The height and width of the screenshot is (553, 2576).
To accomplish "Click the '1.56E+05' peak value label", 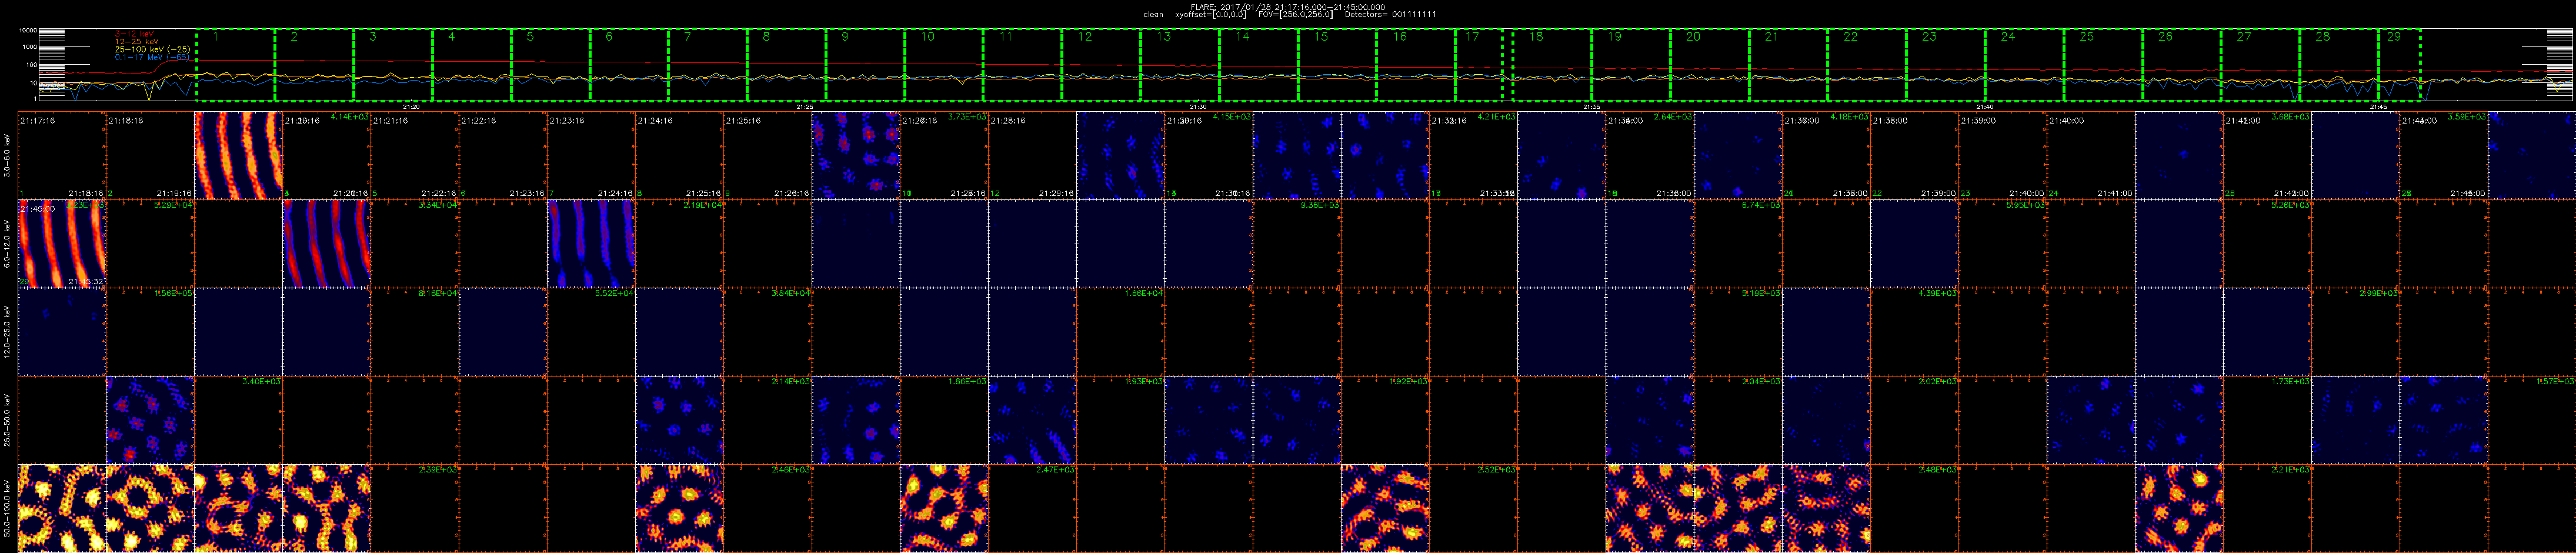I will click(x=173, y=293).
